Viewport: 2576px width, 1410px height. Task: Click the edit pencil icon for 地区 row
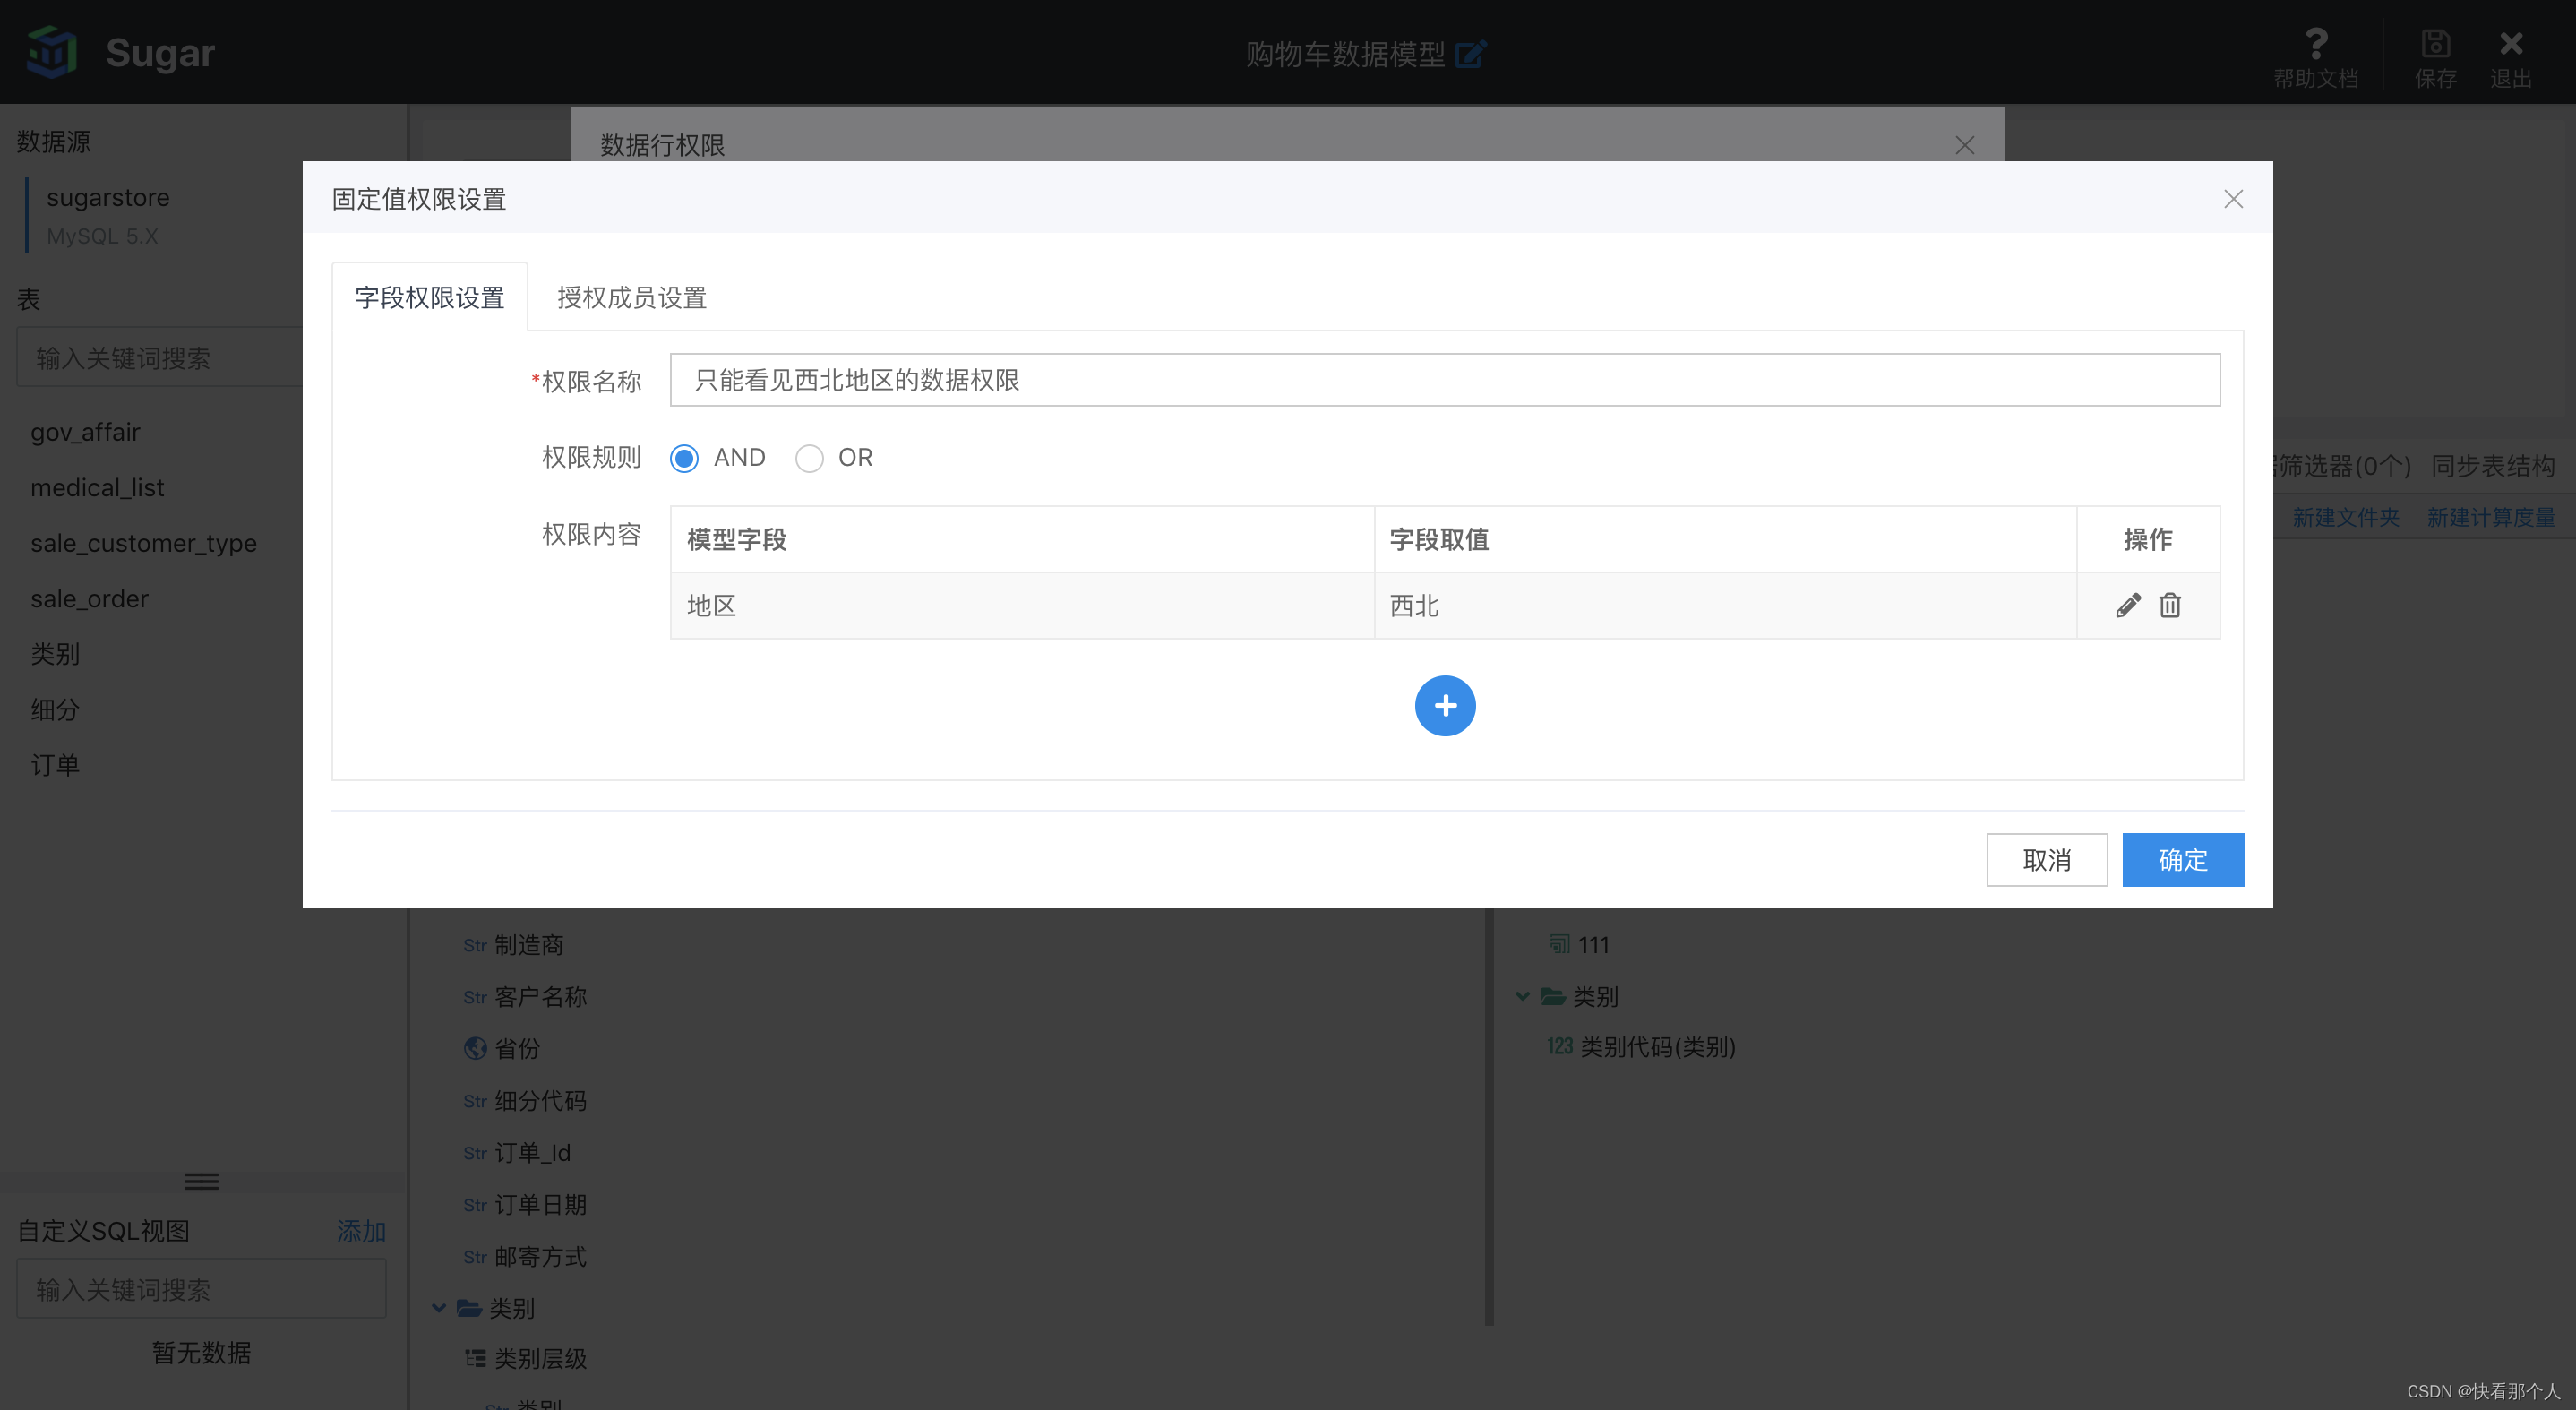point(2128,605)
